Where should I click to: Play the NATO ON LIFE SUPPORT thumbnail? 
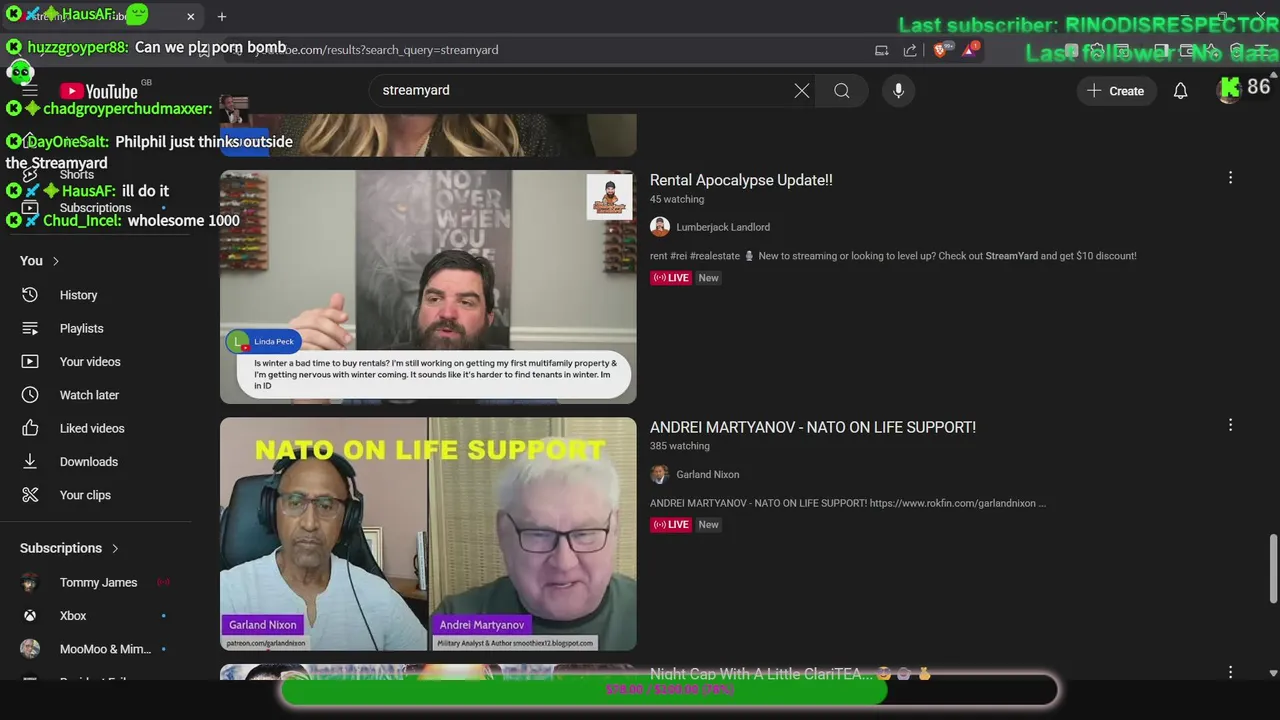428,534
